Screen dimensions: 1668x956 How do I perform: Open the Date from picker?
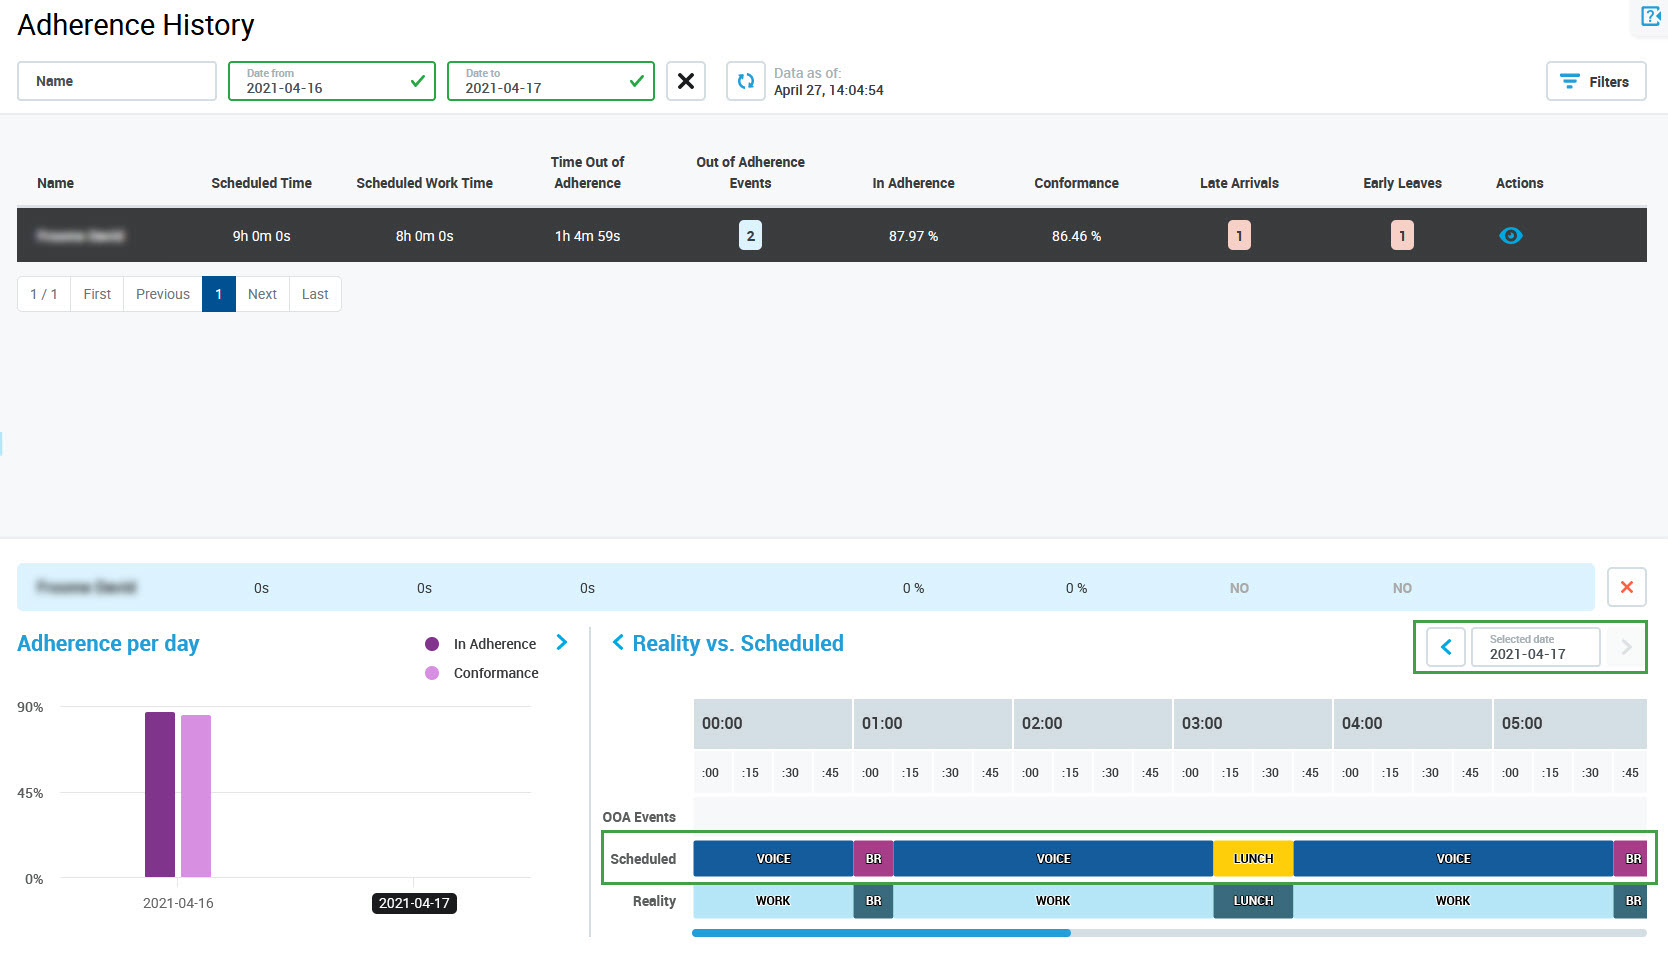[x=331, y=81]
